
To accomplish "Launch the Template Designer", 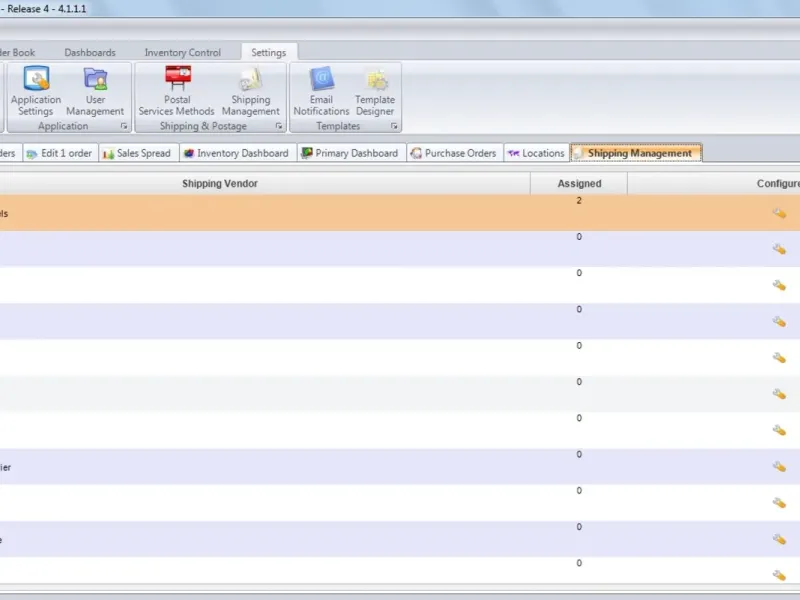I will (375, 91).
